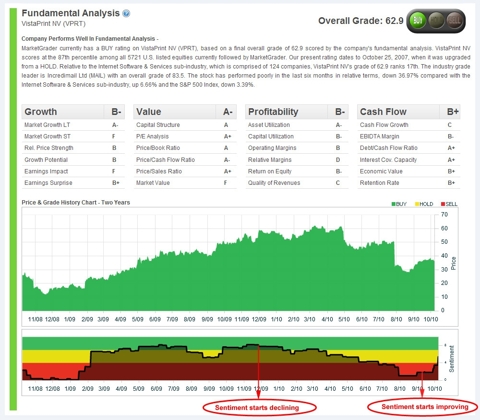Click the Market Value row
This screenshot has height=420, width=480.
tap(185, 183)
